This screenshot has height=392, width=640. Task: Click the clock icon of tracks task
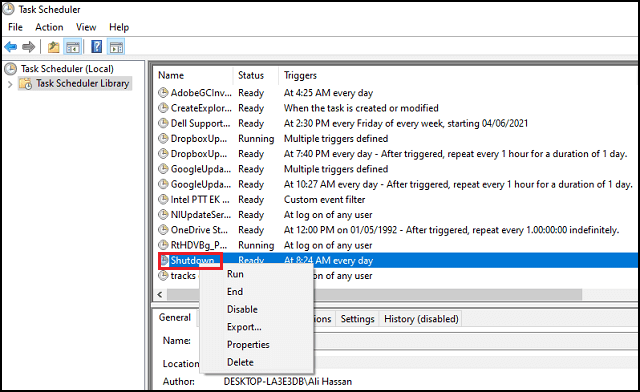(x=163, y=276)
